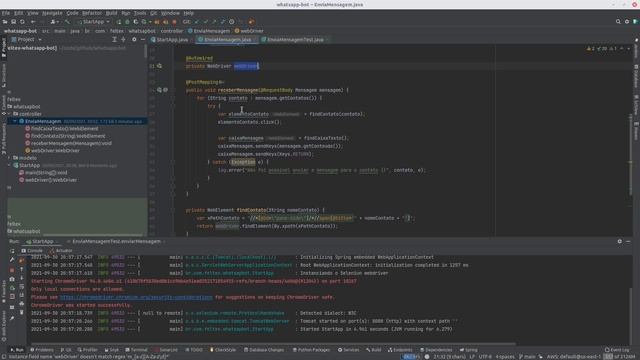Screen dimensions: 640x360
Task: Click Git branch main widget in status bar
Action: [x=527, y=356]
